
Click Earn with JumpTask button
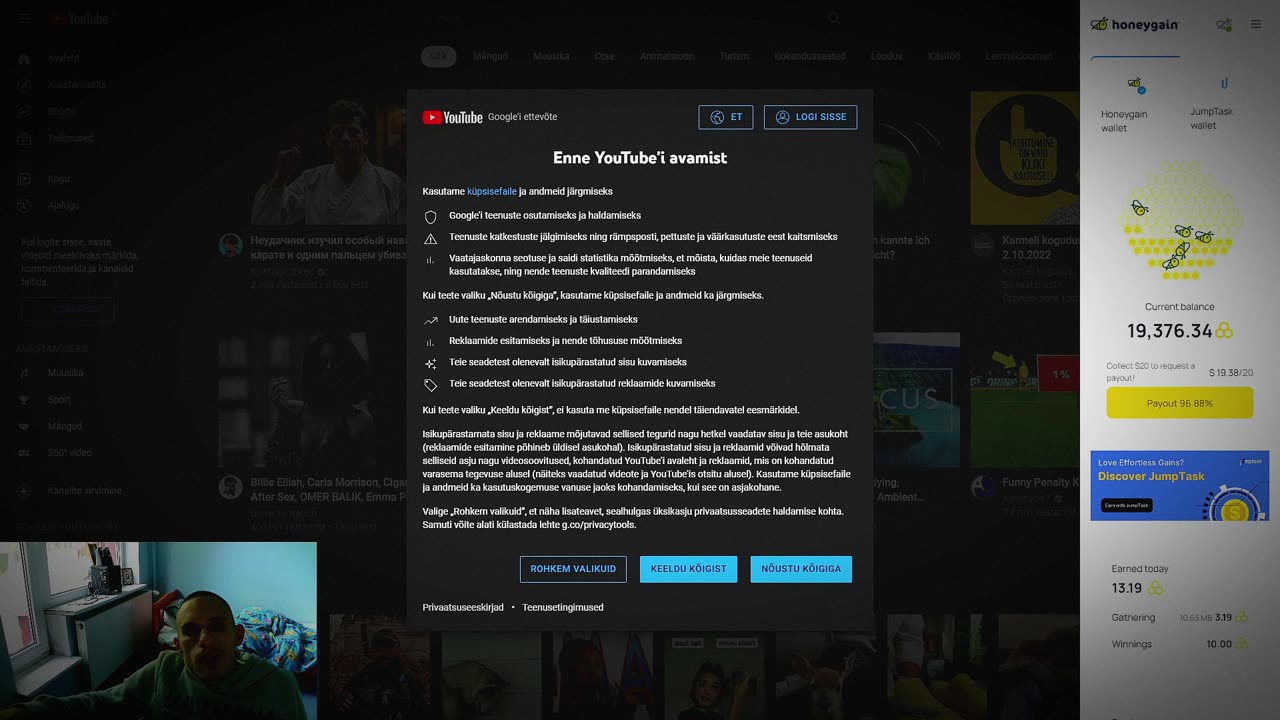pyautogui.click(x=1127, y=505)
